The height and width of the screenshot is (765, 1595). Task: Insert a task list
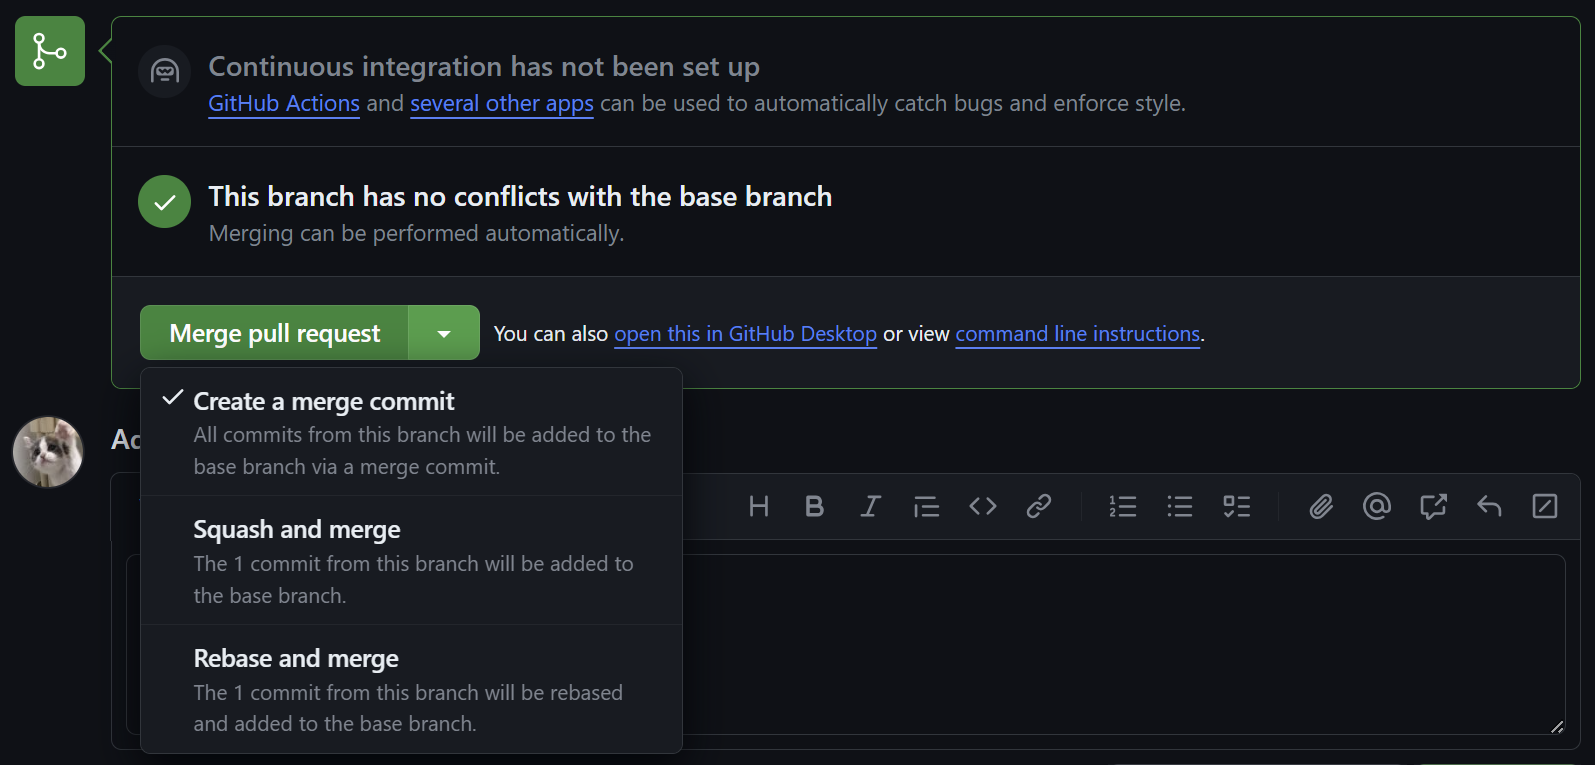click(1237, 507)
